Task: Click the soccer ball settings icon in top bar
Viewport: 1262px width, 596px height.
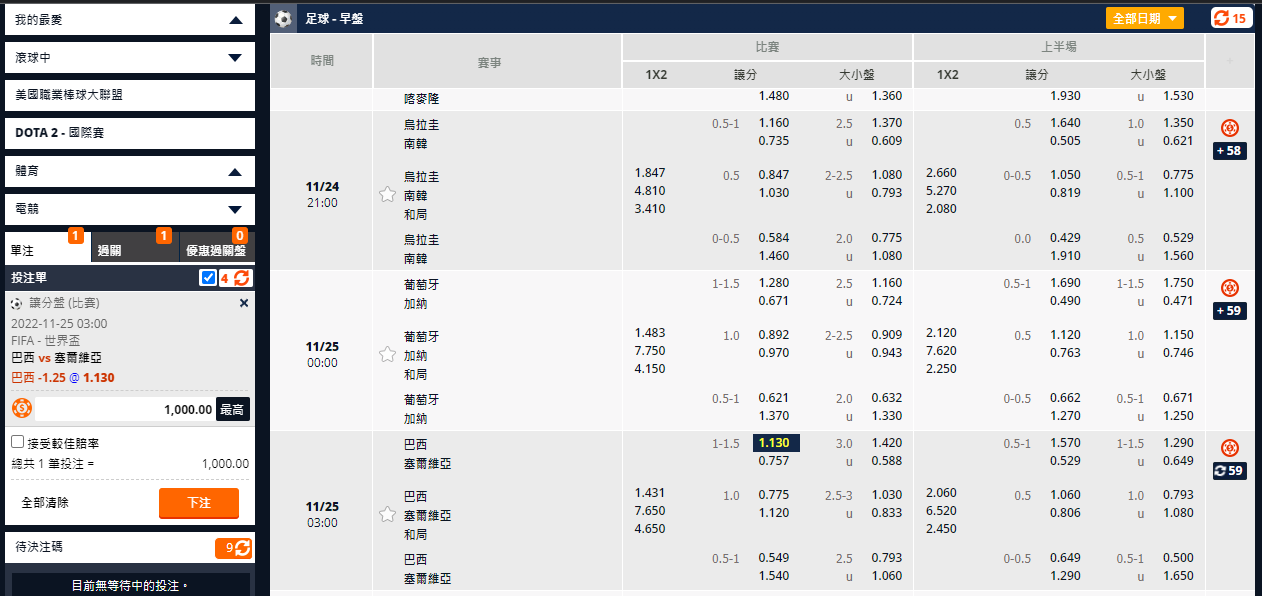Action: (281, 15)
